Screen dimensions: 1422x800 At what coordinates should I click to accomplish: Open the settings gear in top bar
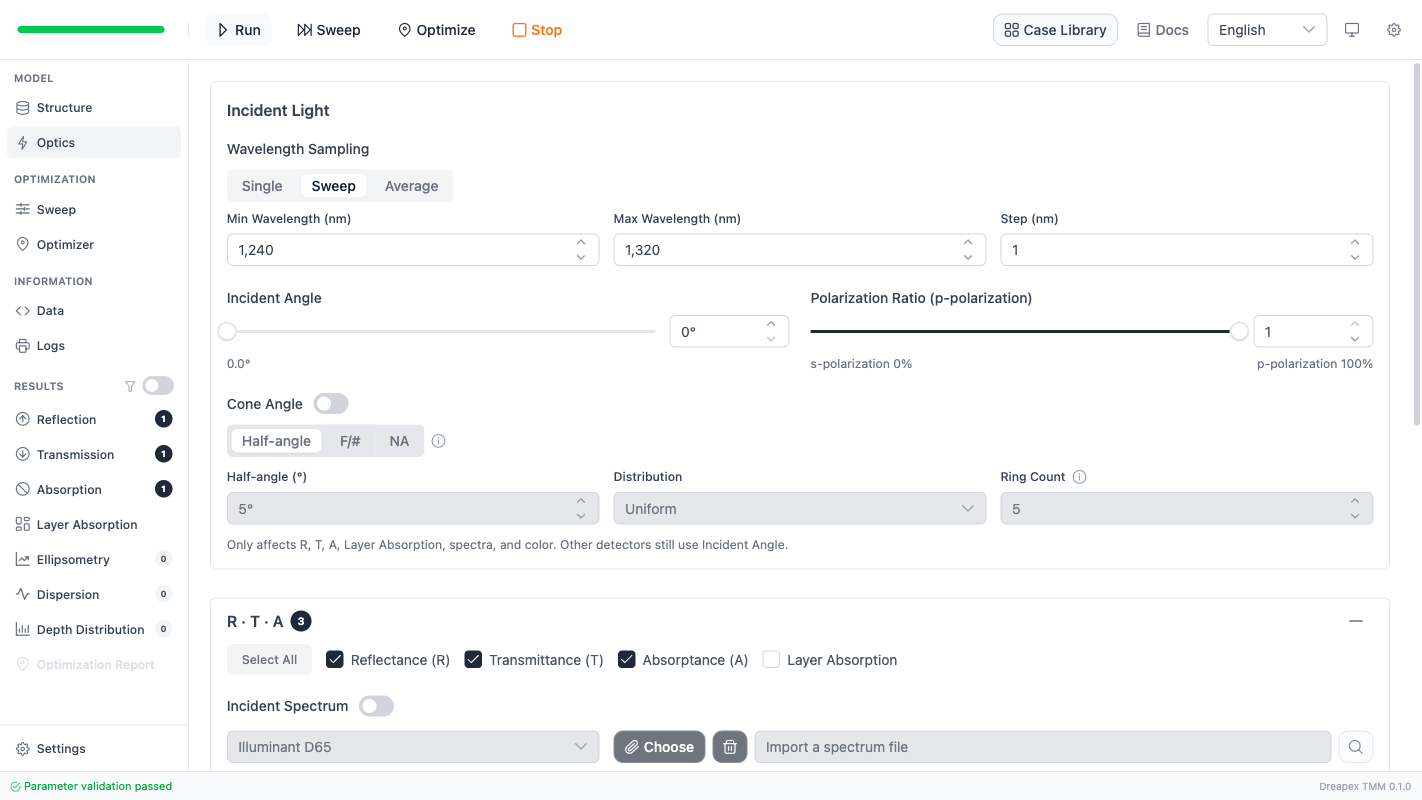point(1393,30)
